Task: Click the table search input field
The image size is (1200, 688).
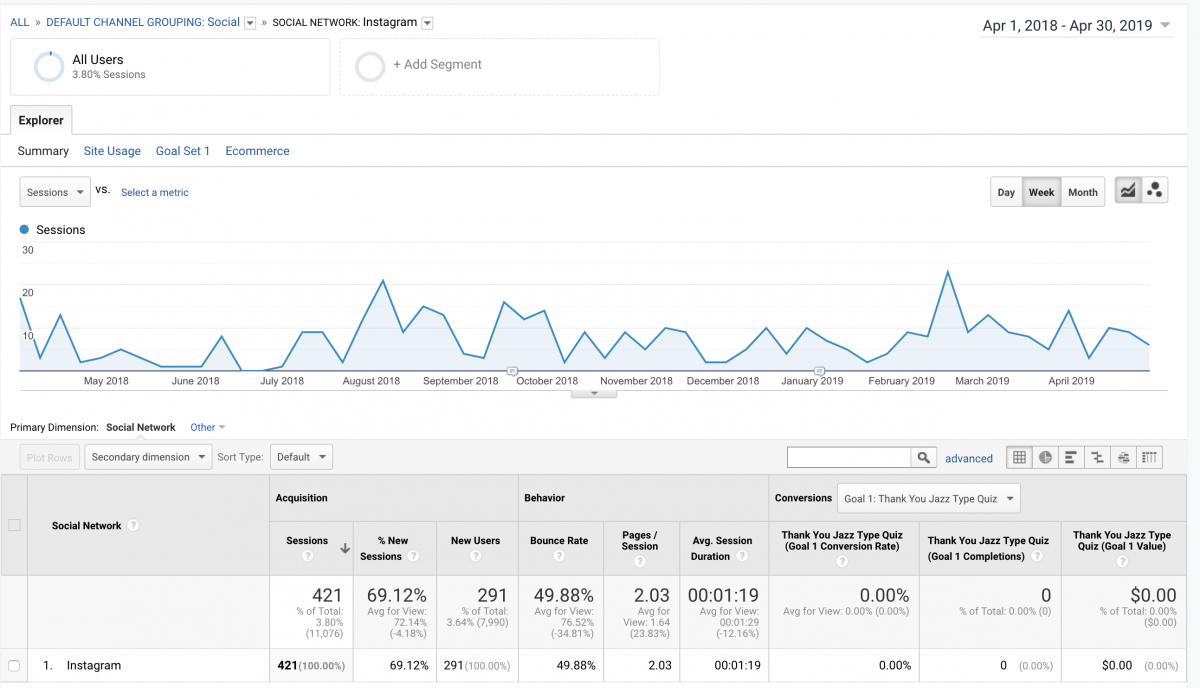Action: (x=848, y=458)
